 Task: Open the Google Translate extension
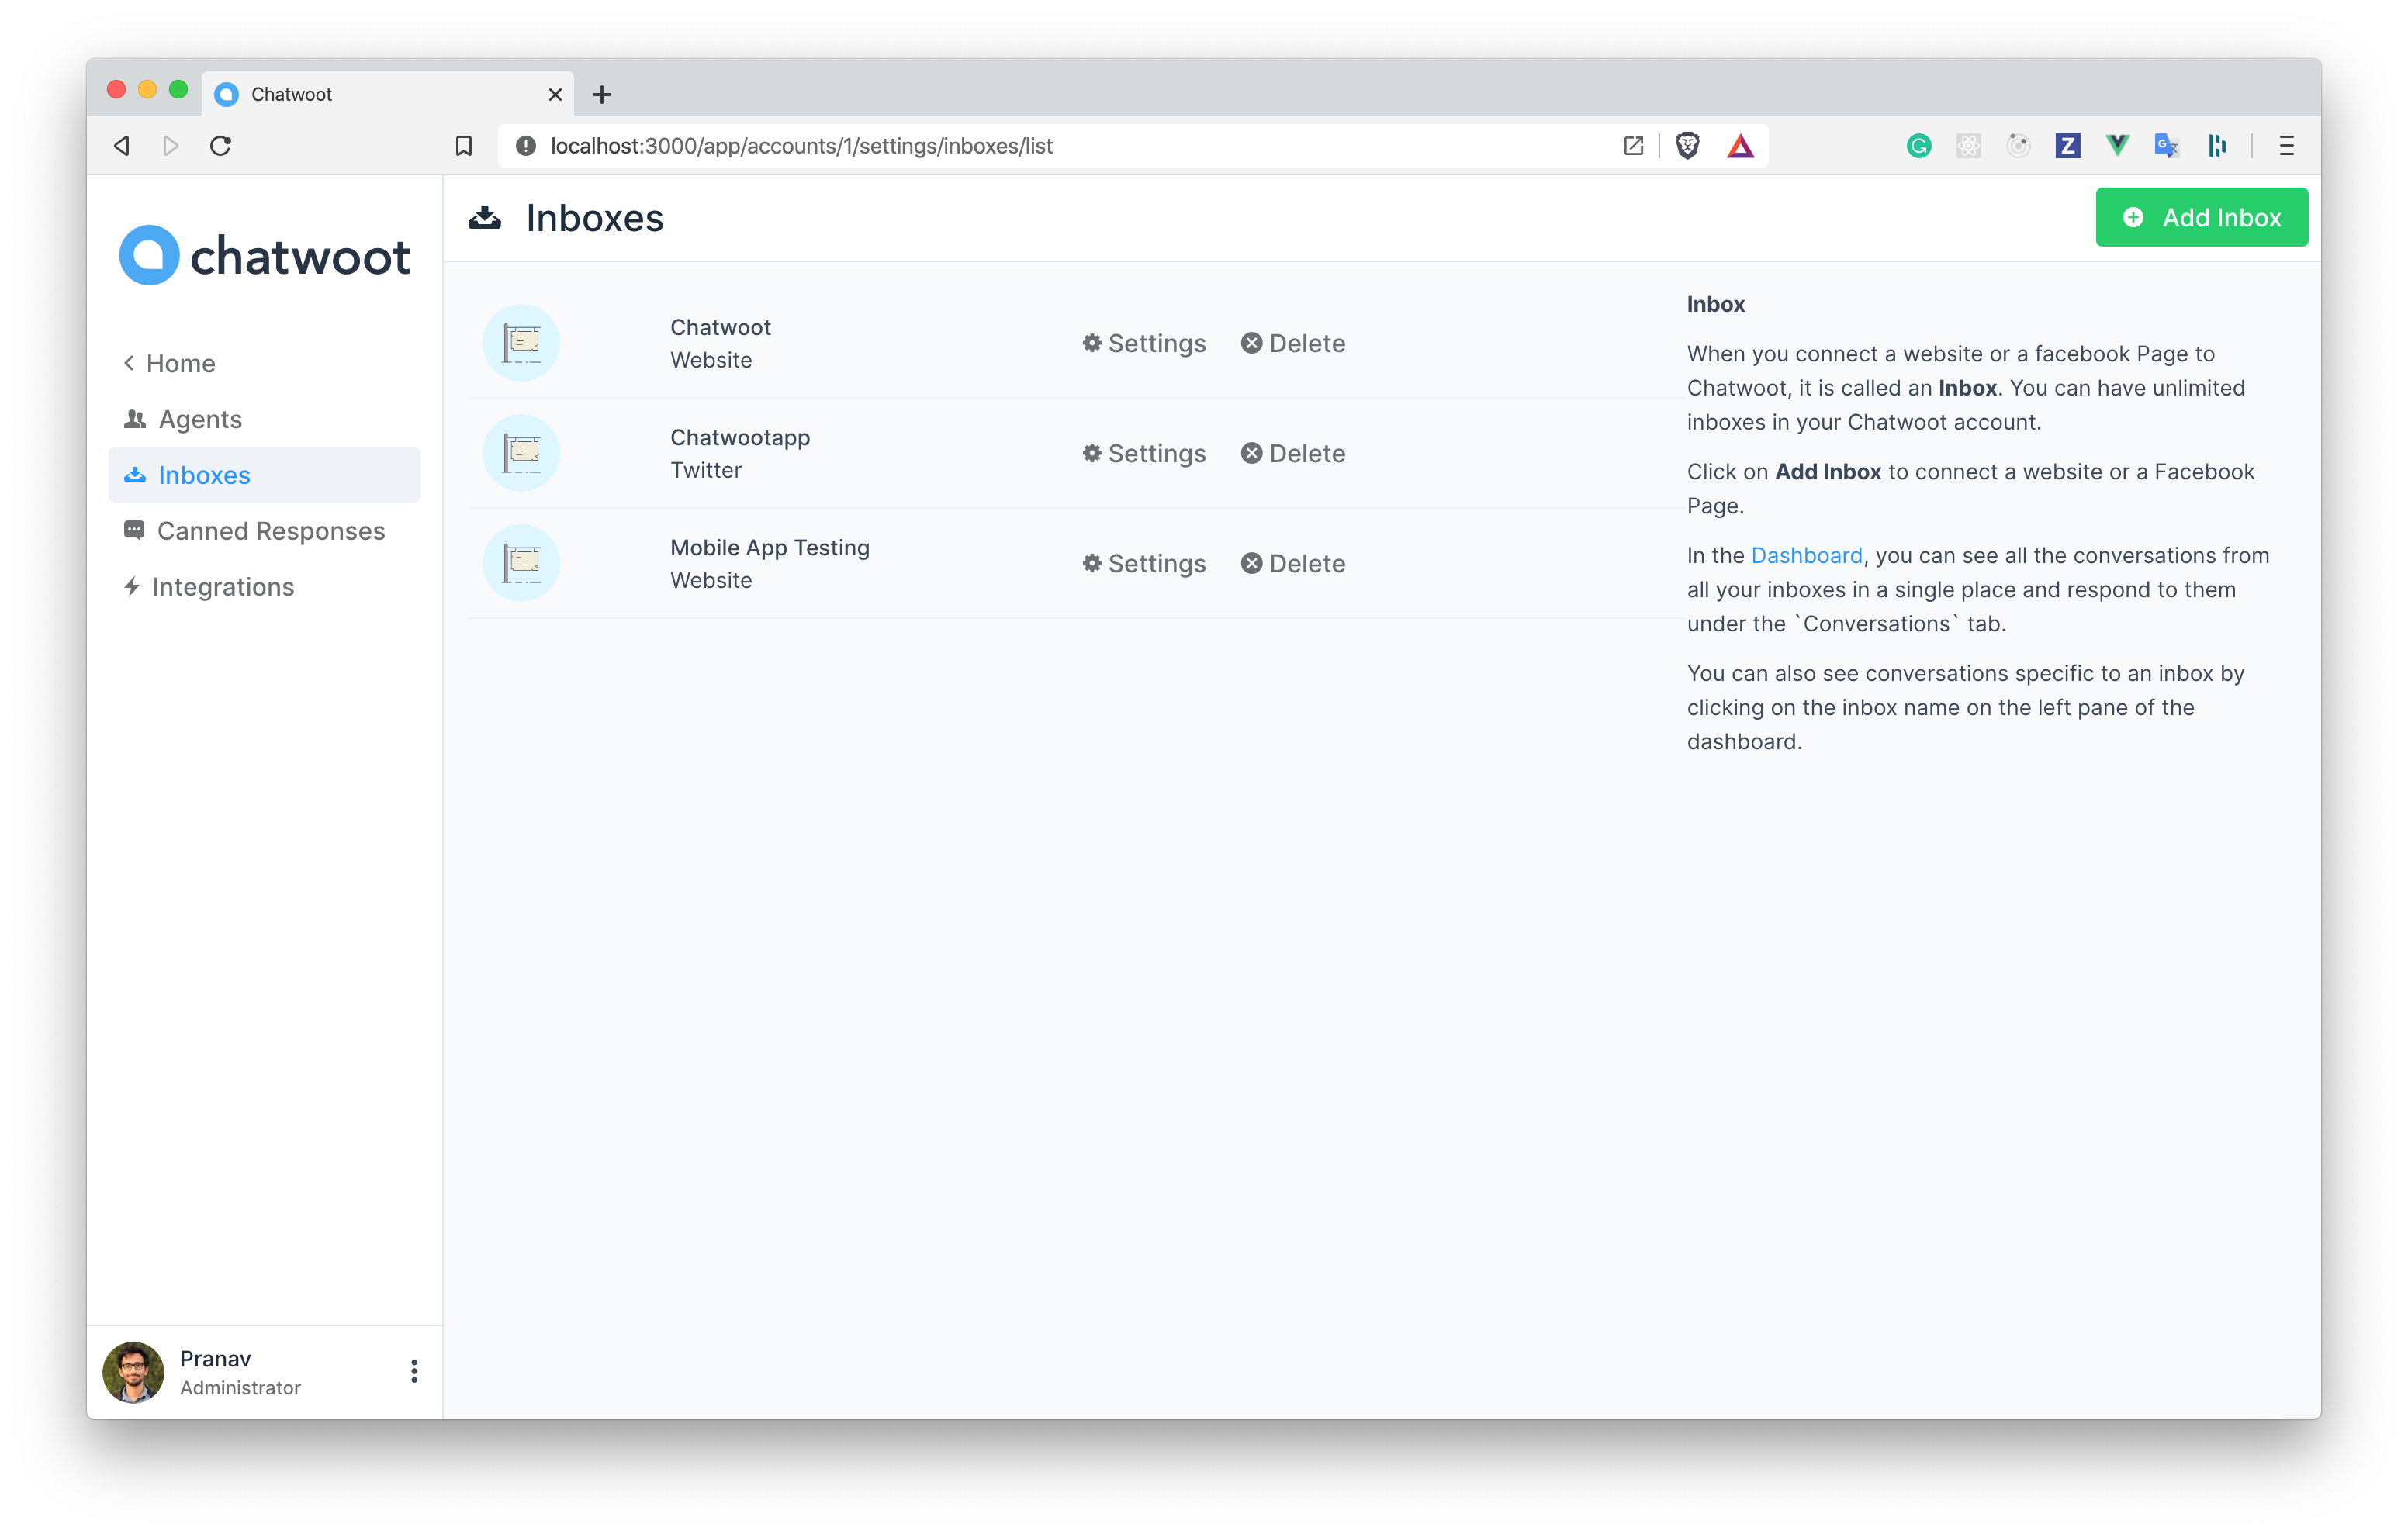pos(2166,146)
